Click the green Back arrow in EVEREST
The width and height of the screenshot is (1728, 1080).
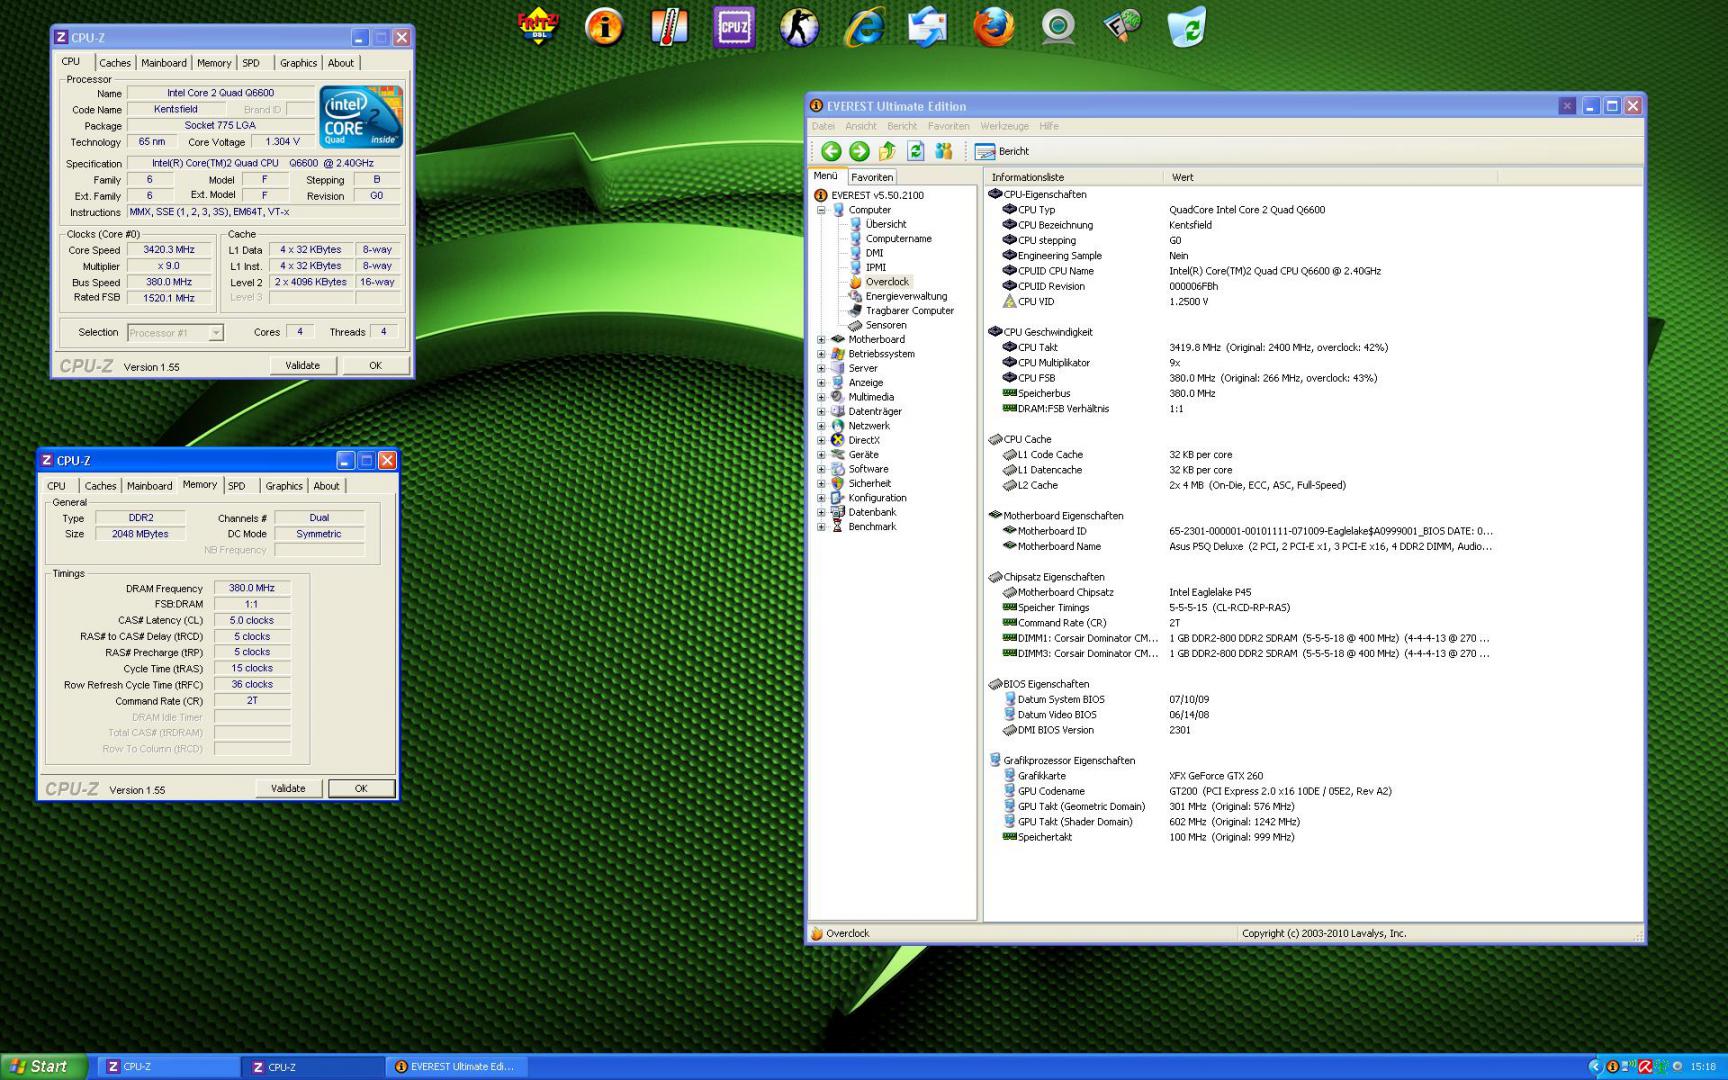[x=830, y=151]
